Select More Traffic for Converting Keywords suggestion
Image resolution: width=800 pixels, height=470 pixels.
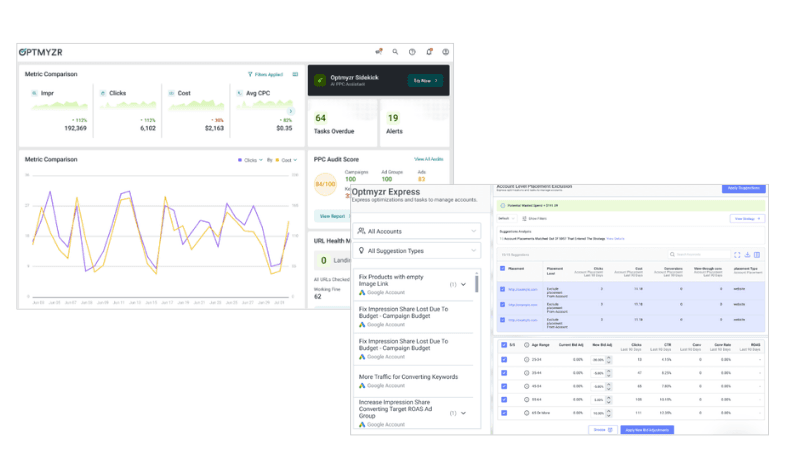(x=414, y=381)
